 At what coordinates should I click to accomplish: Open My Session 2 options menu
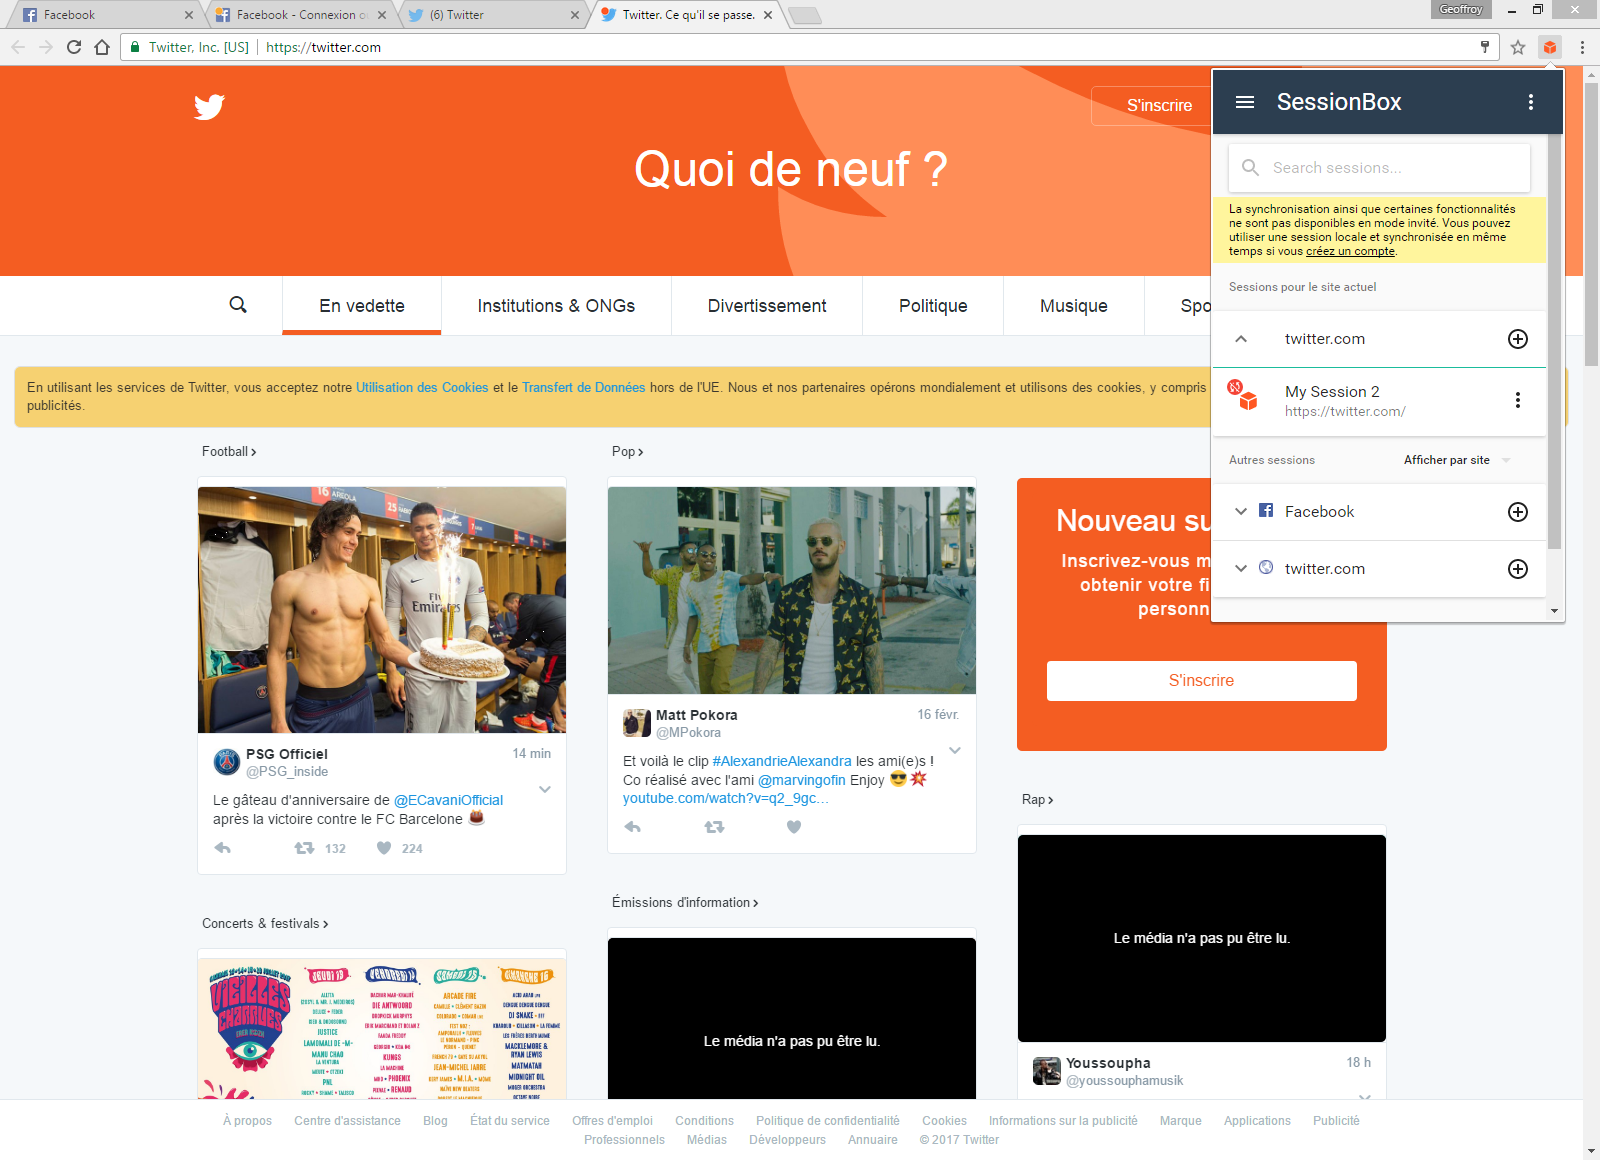pos(1517,400)
